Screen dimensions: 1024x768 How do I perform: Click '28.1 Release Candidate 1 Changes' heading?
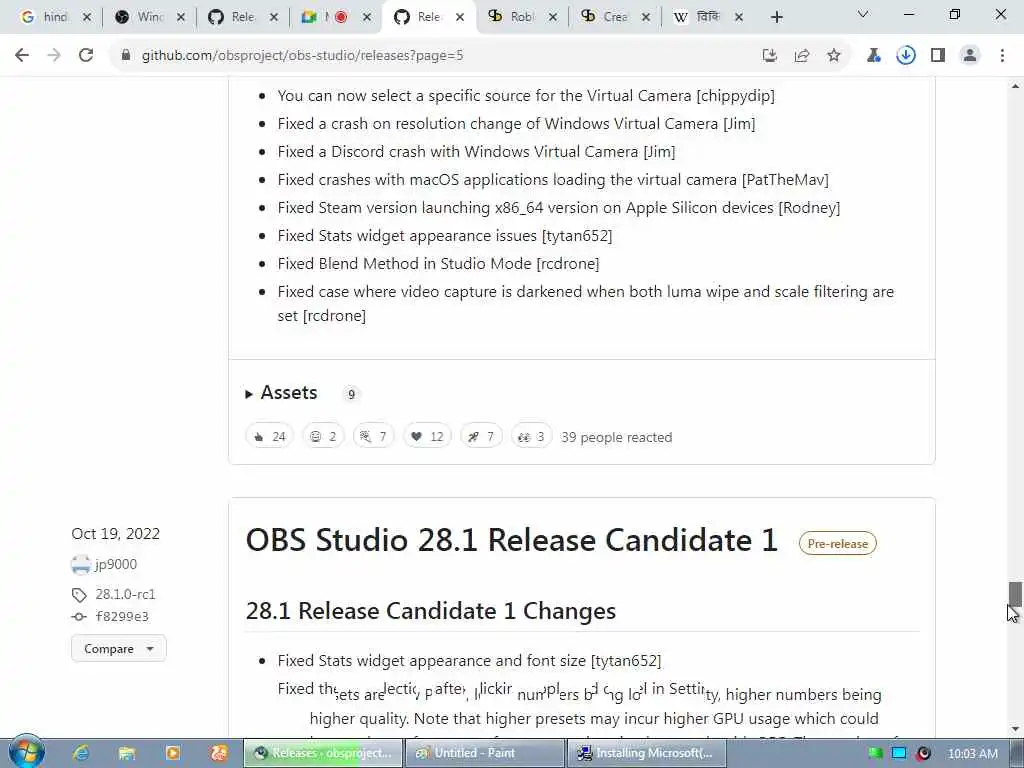[x=430, y=611]
